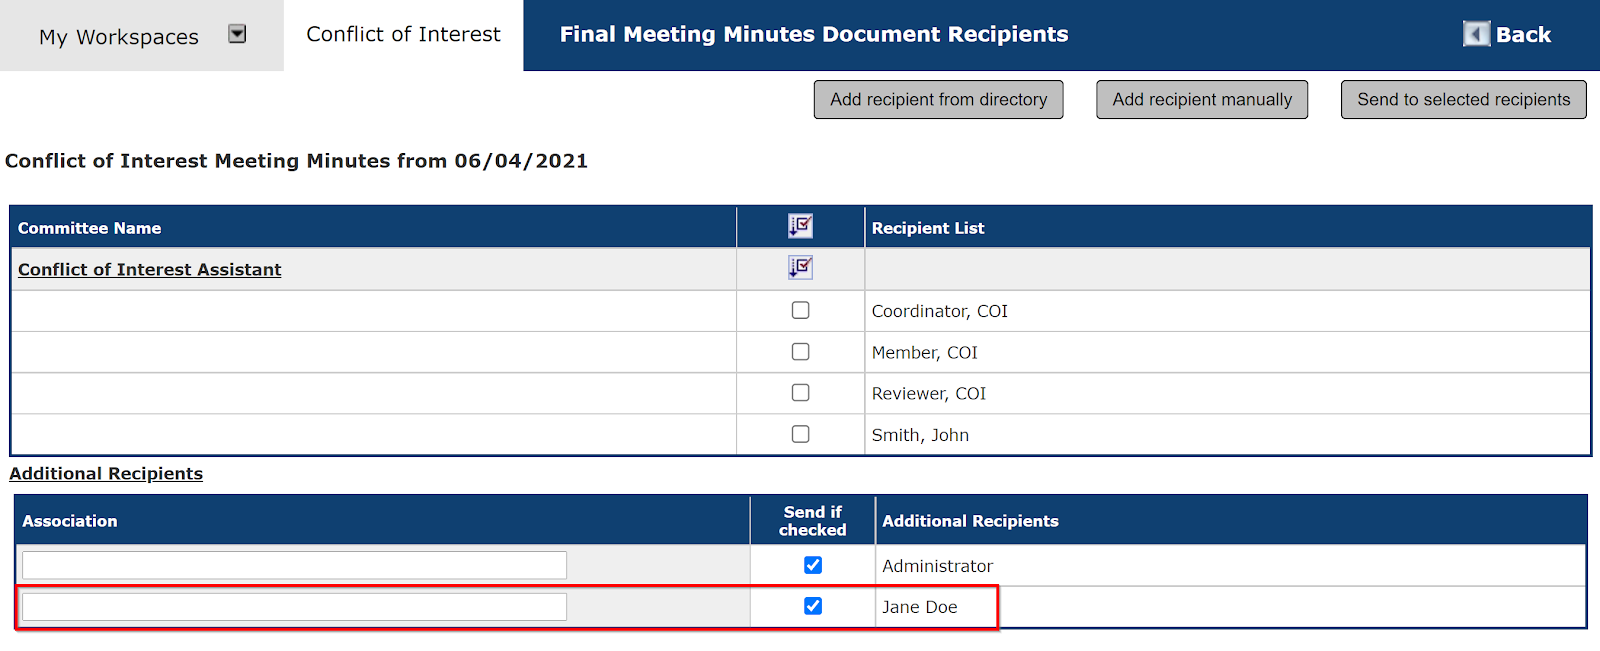Click the Association field for Administrator
This screenshot has width=1600, height=651.
(x=294, y=565)
